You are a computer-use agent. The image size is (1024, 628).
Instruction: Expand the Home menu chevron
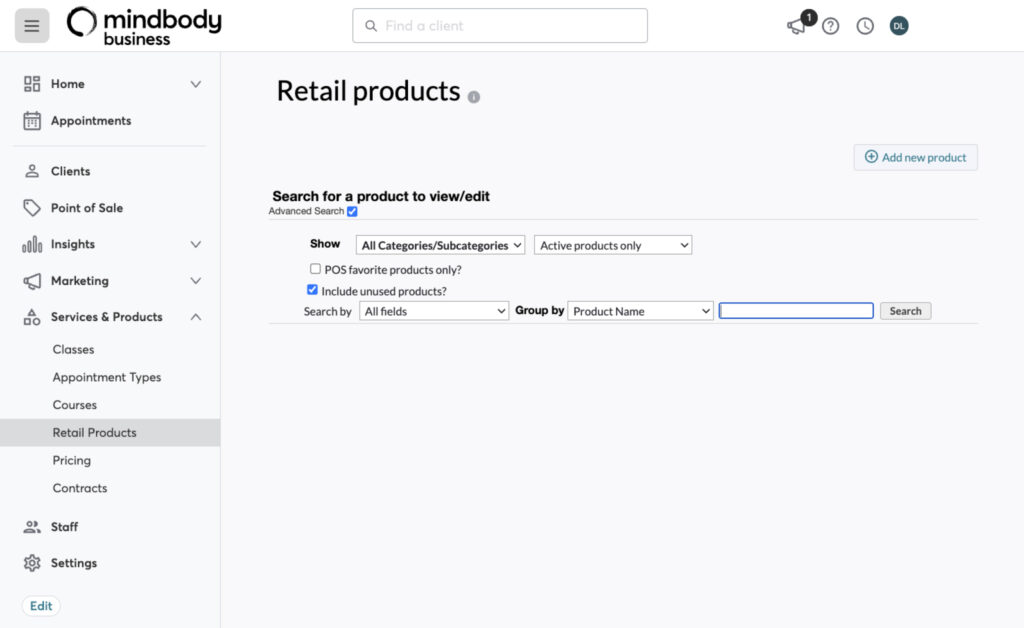pyautogui.click(x=195, y=84)
